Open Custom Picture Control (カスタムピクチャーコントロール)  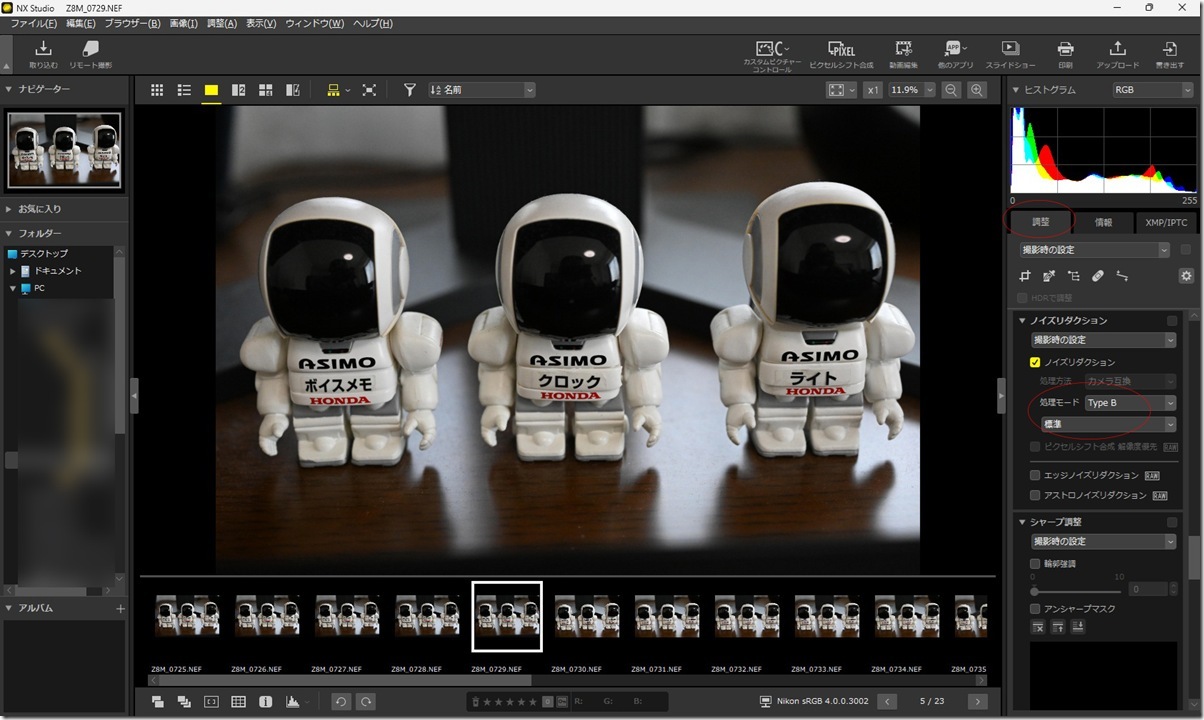tap(772, 56)
